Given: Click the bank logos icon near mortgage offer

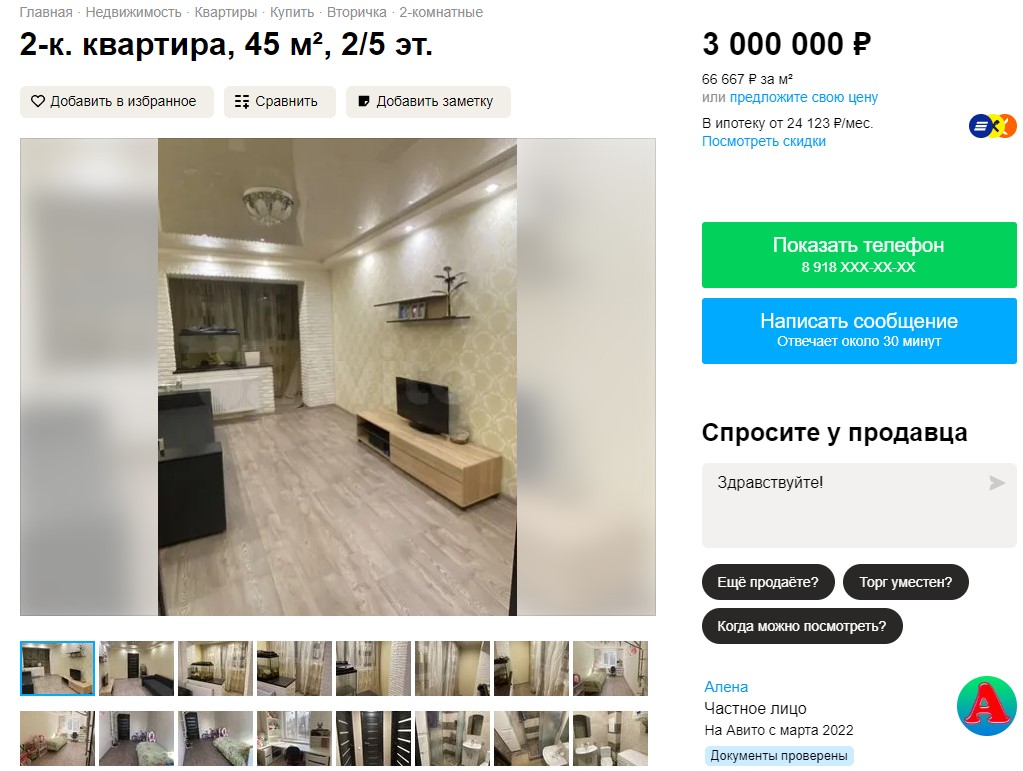Looking at the screenshot, I should click(x=992, y=126).
